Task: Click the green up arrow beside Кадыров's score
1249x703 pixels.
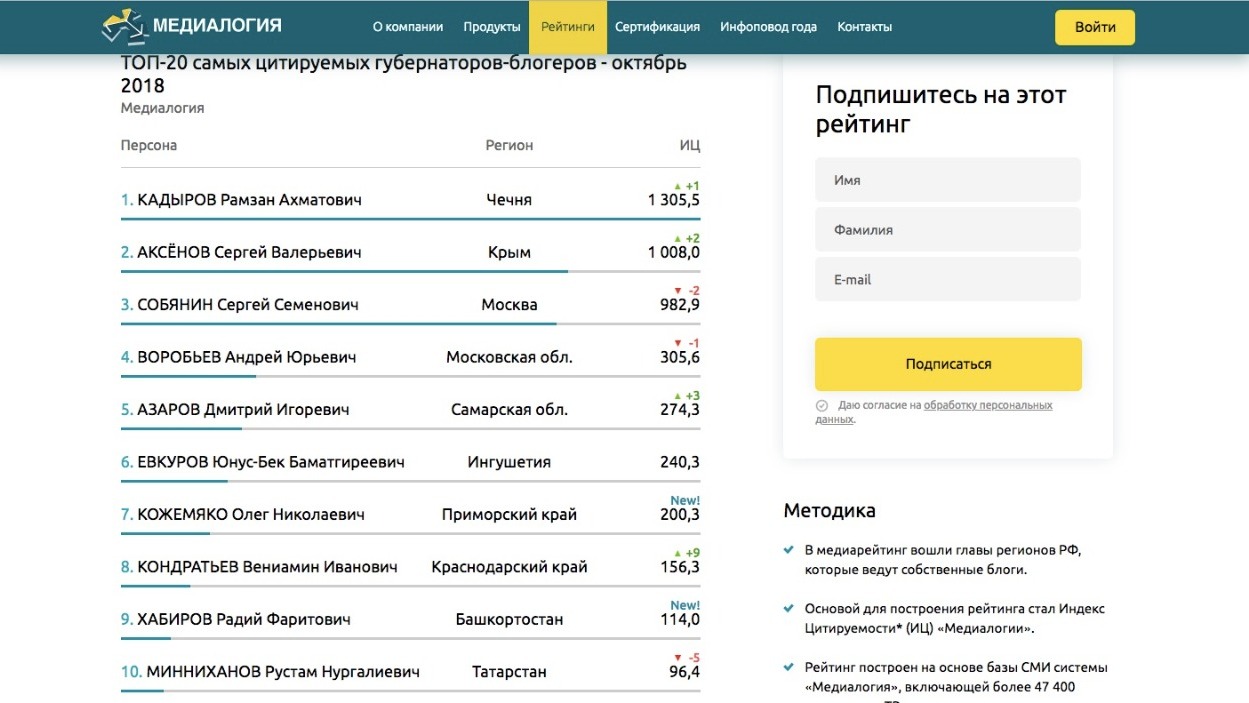Action: coord(677,186)
